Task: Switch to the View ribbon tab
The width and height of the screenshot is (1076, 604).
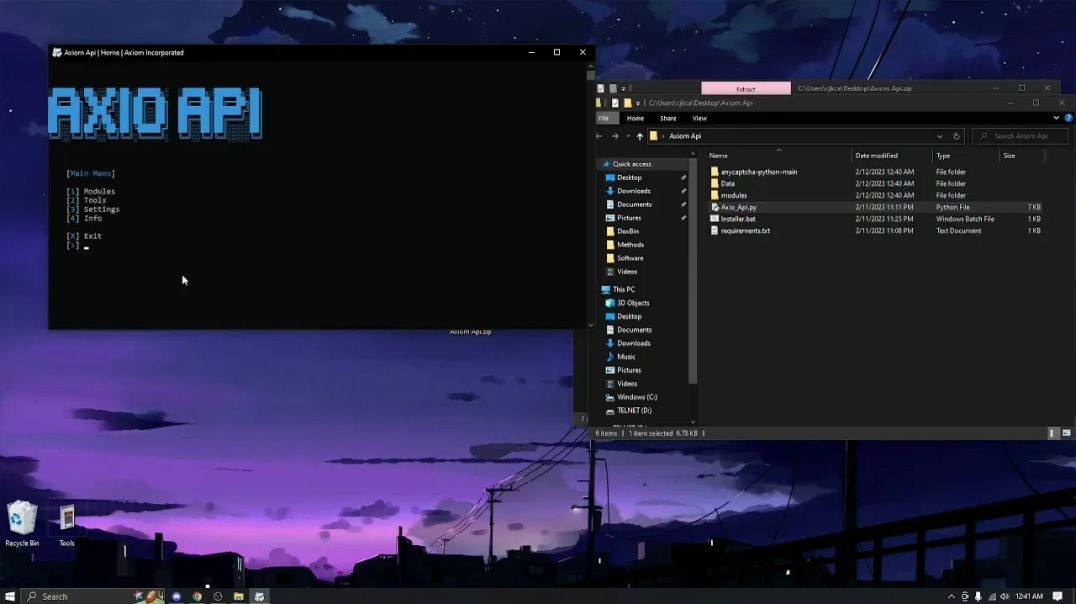Action: (699, 118)
